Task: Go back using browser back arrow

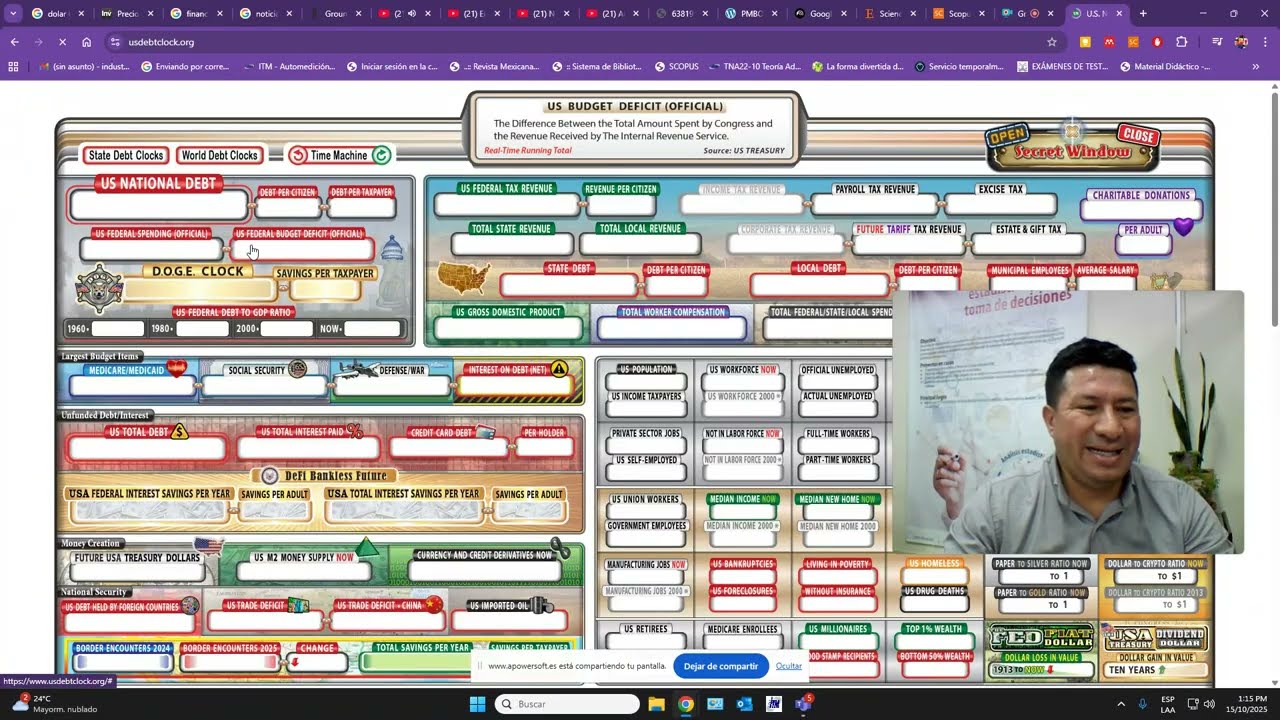Action: pyautogui.click(x=14, y=42)
